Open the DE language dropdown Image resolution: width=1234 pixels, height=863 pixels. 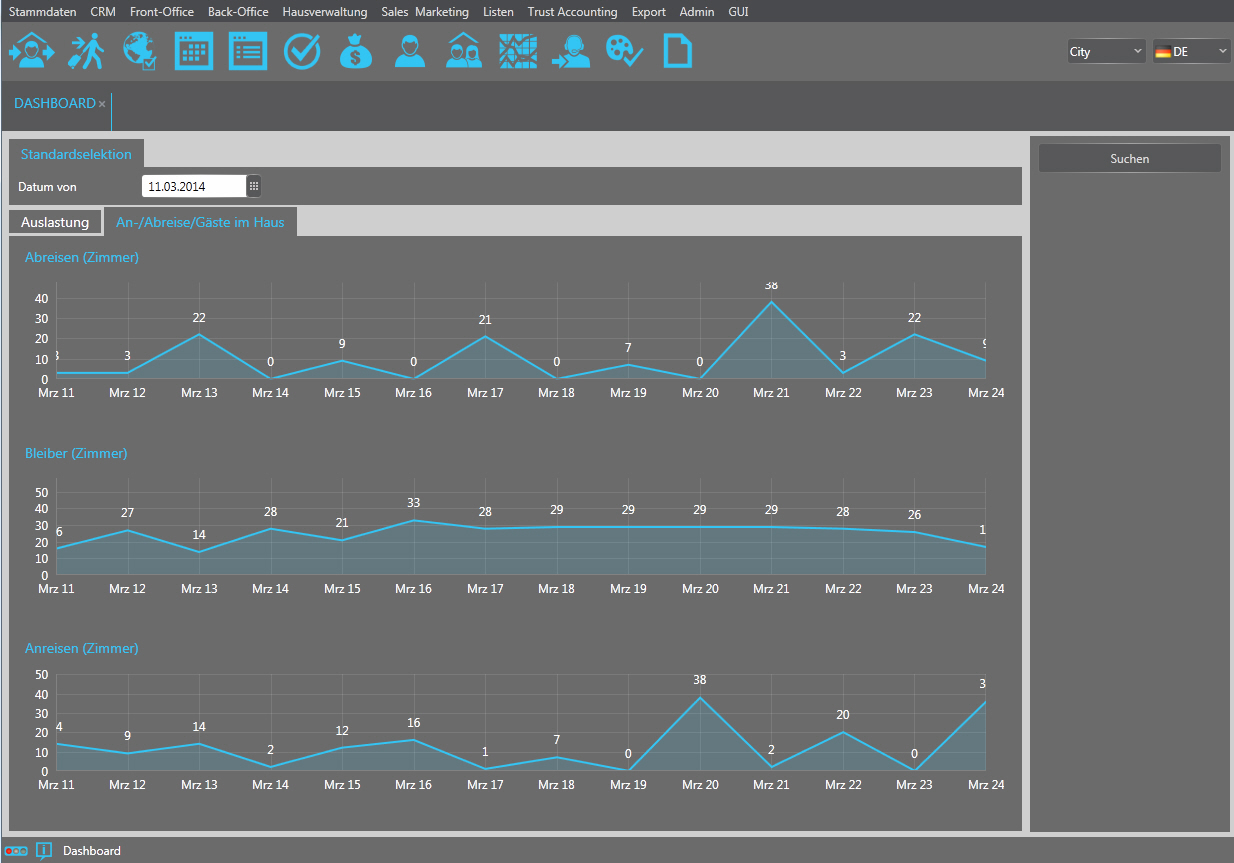(x=1191, y=52)
